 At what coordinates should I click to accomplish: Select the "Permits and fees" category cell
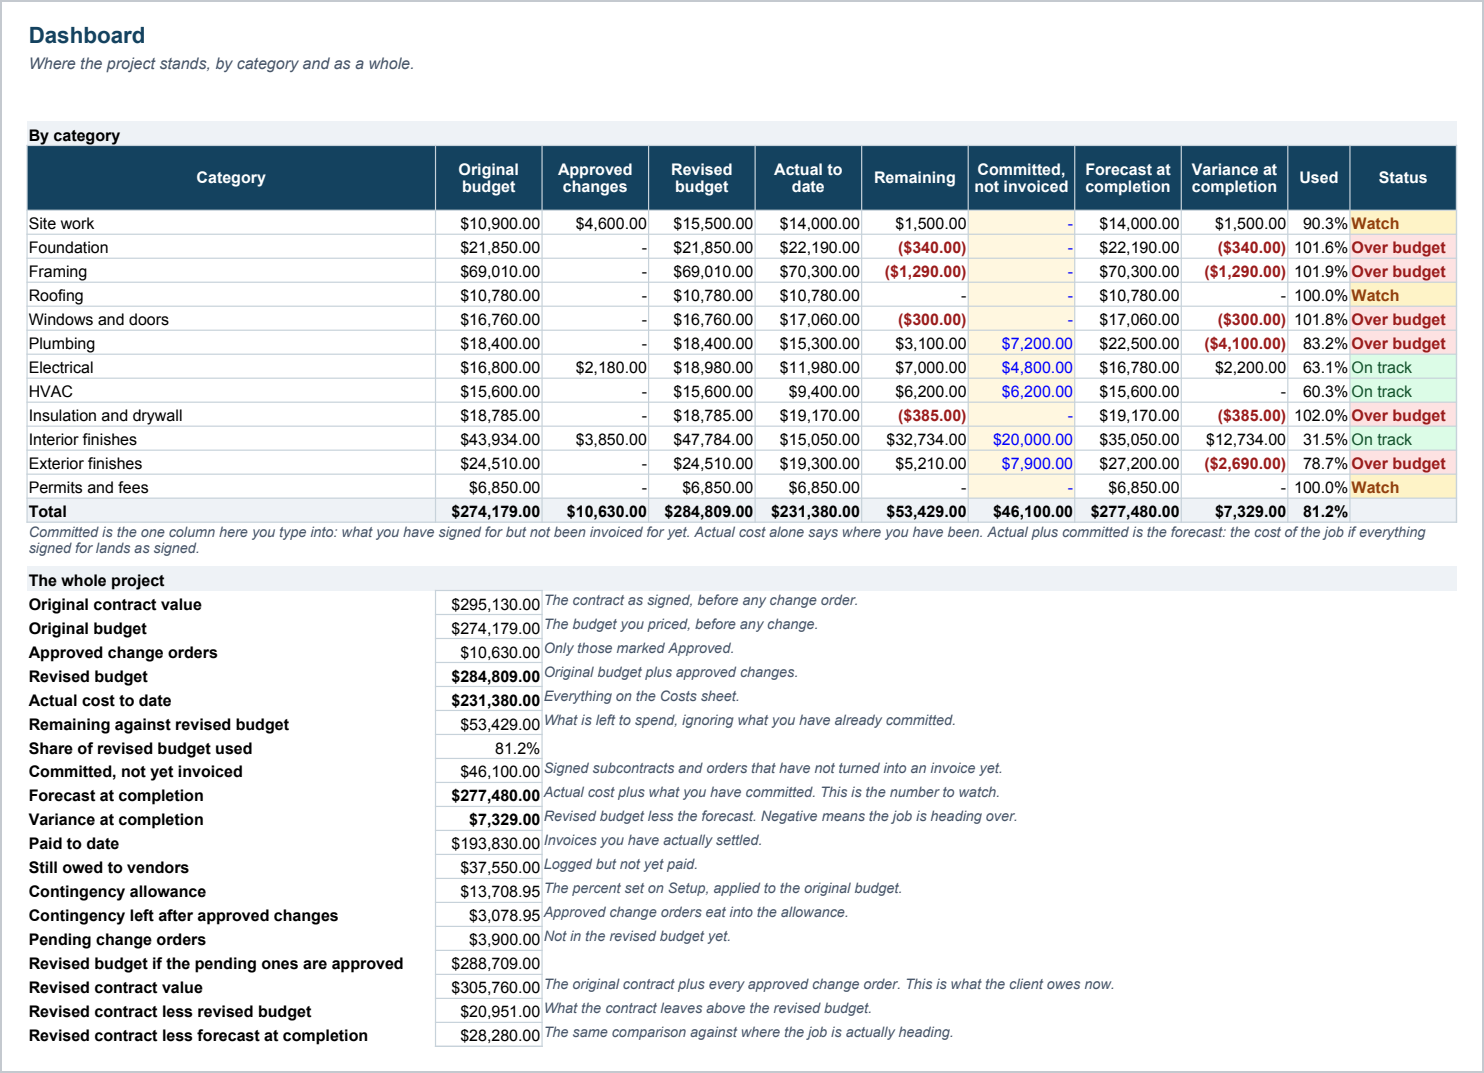[231, 487]
